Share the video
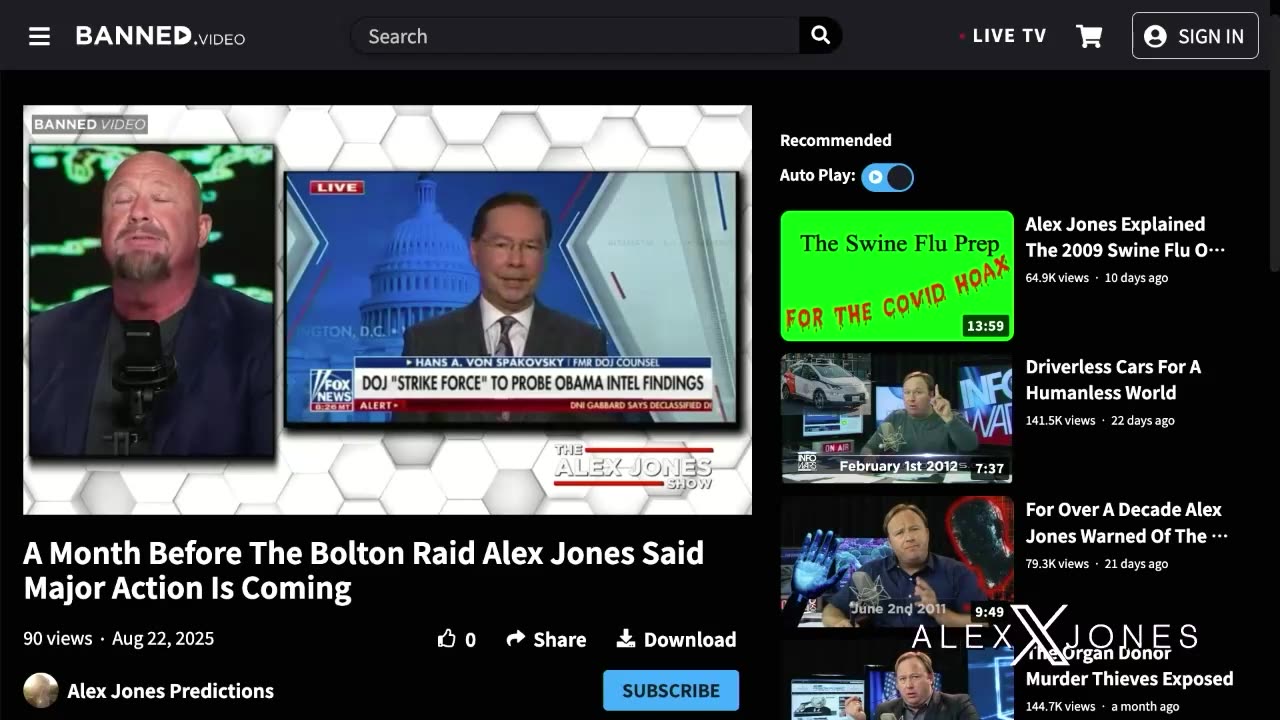The image size is (1280, 720). (546, 639)
